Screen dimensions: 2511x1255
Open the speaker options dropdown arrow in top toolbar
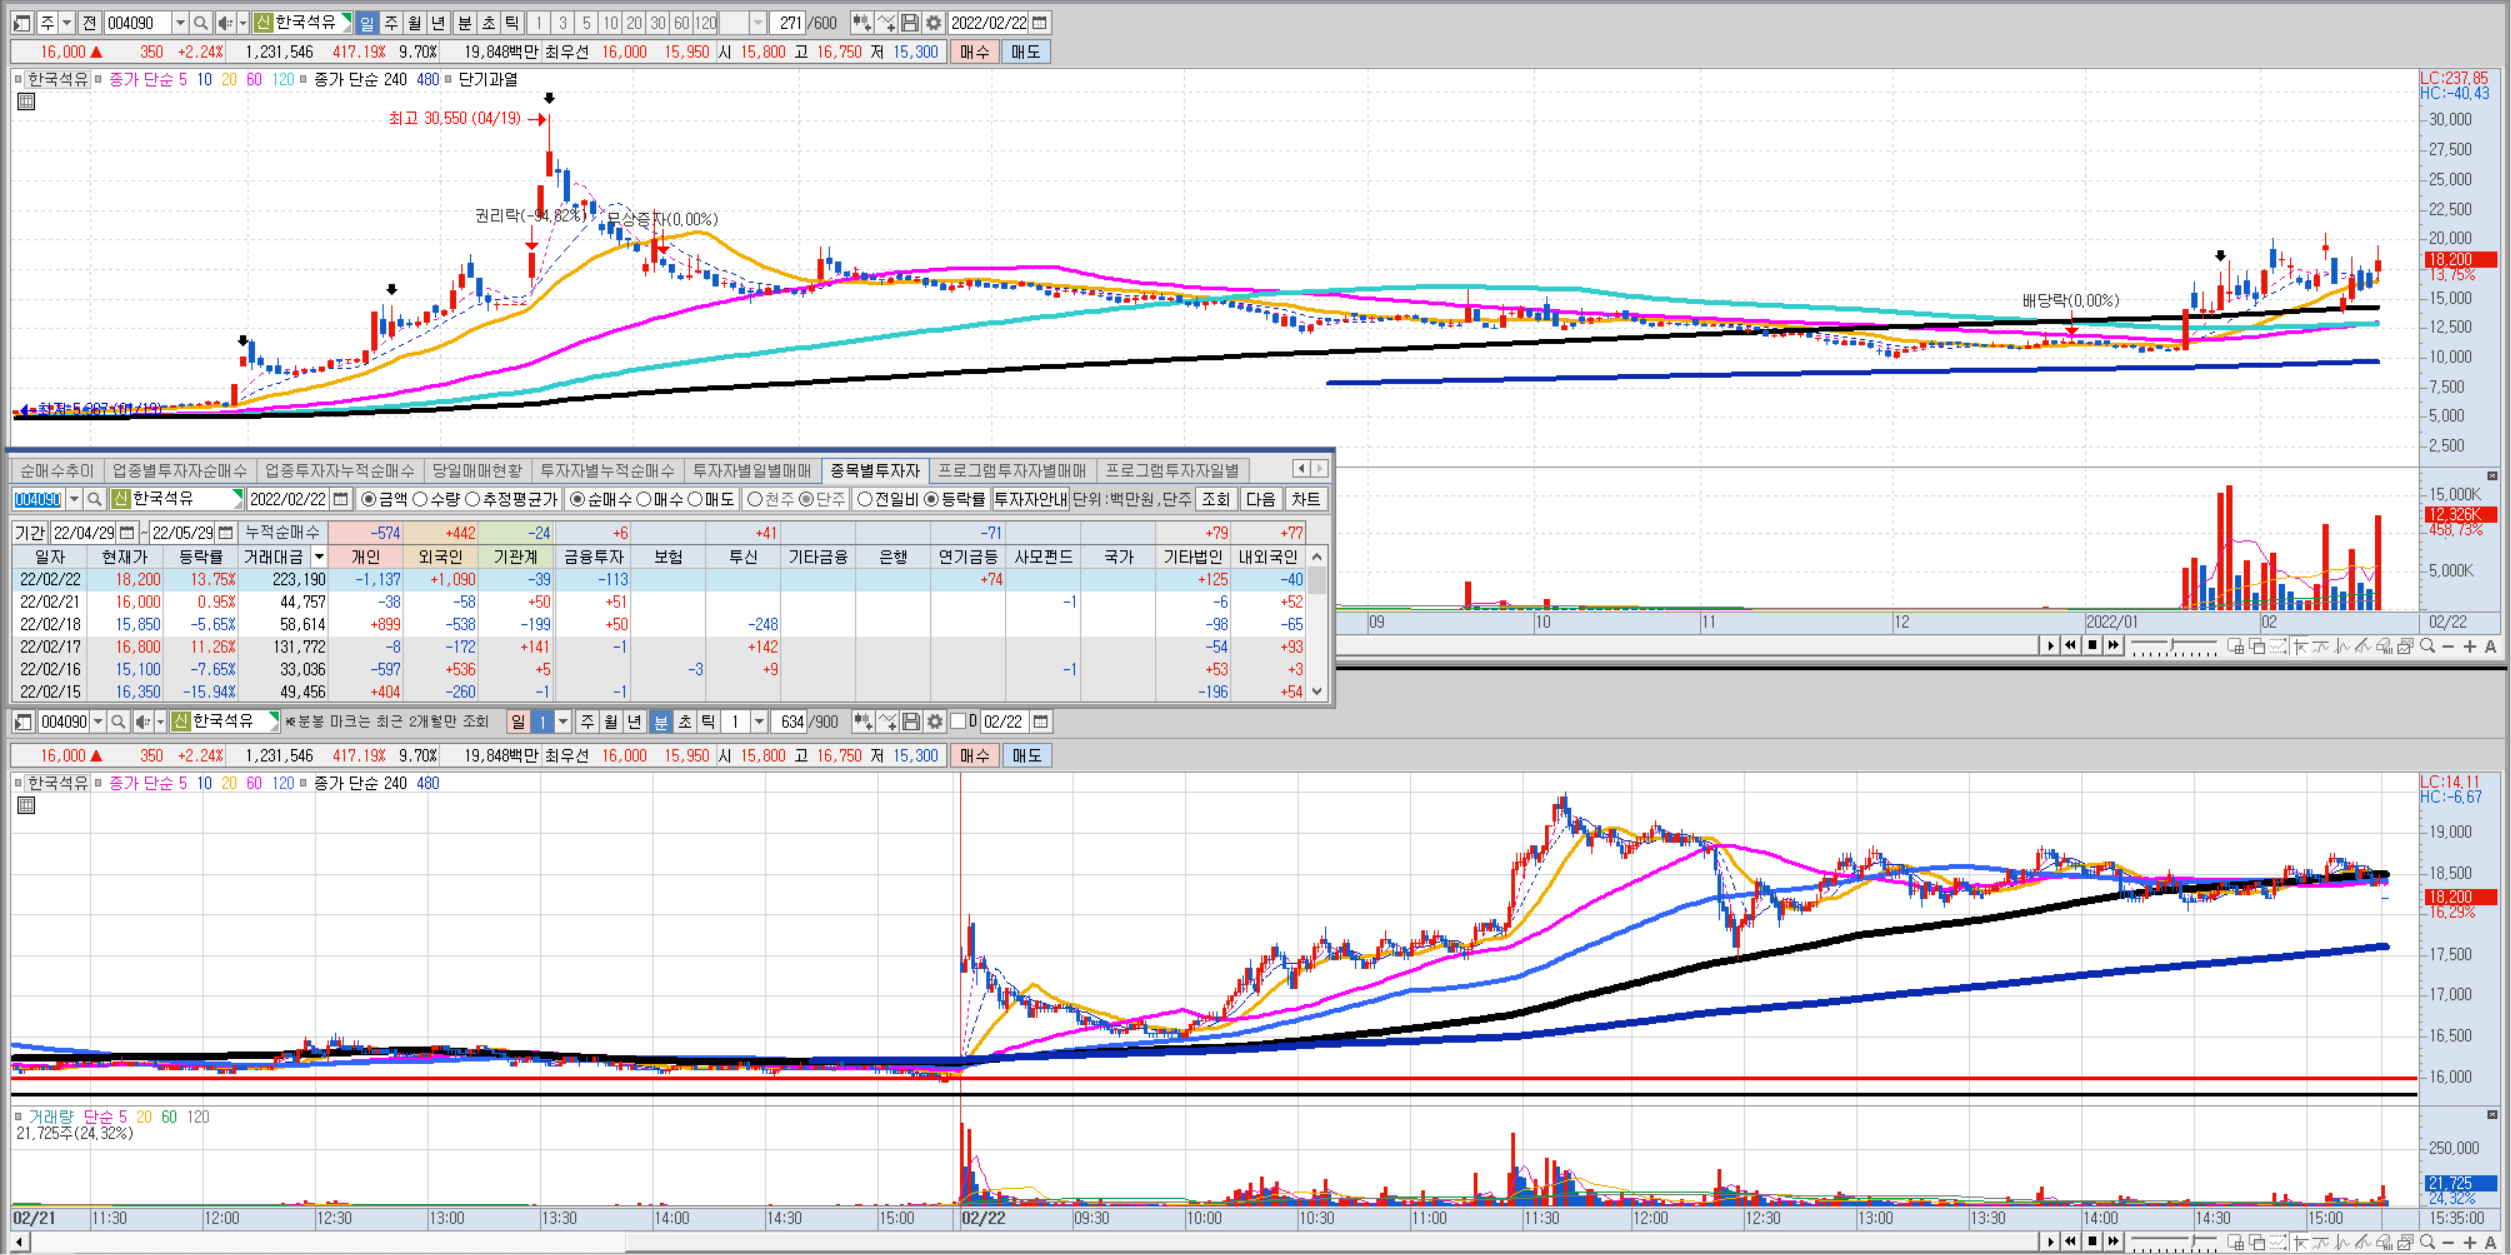coord(242,22)
